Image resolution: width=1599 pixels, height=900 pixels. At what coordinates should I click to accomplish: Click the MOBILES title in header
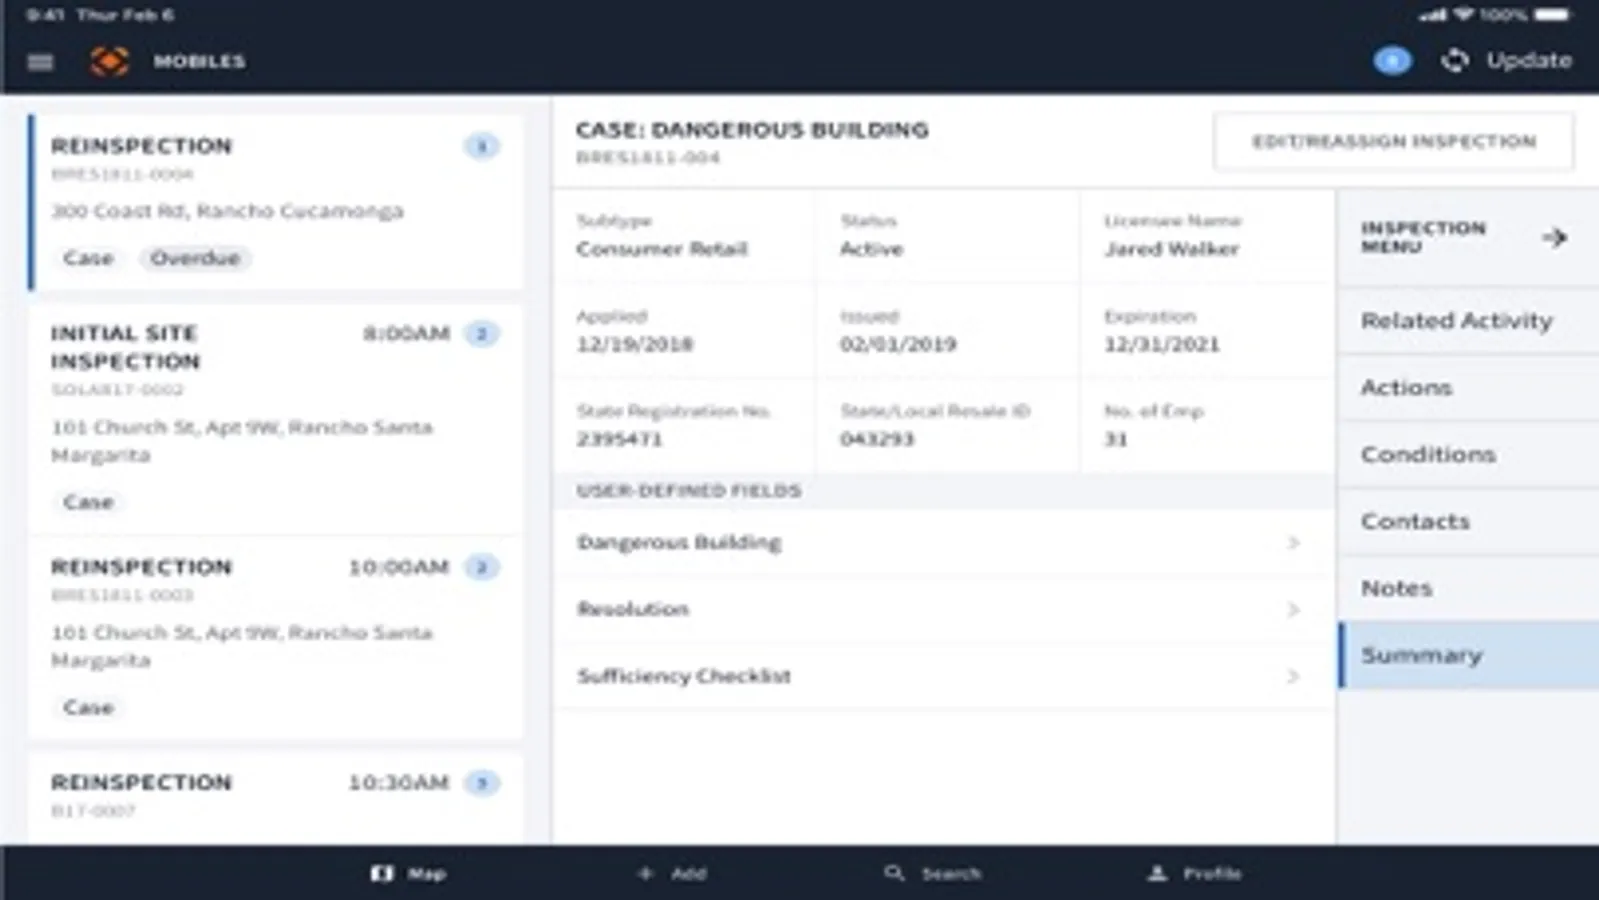199,62
